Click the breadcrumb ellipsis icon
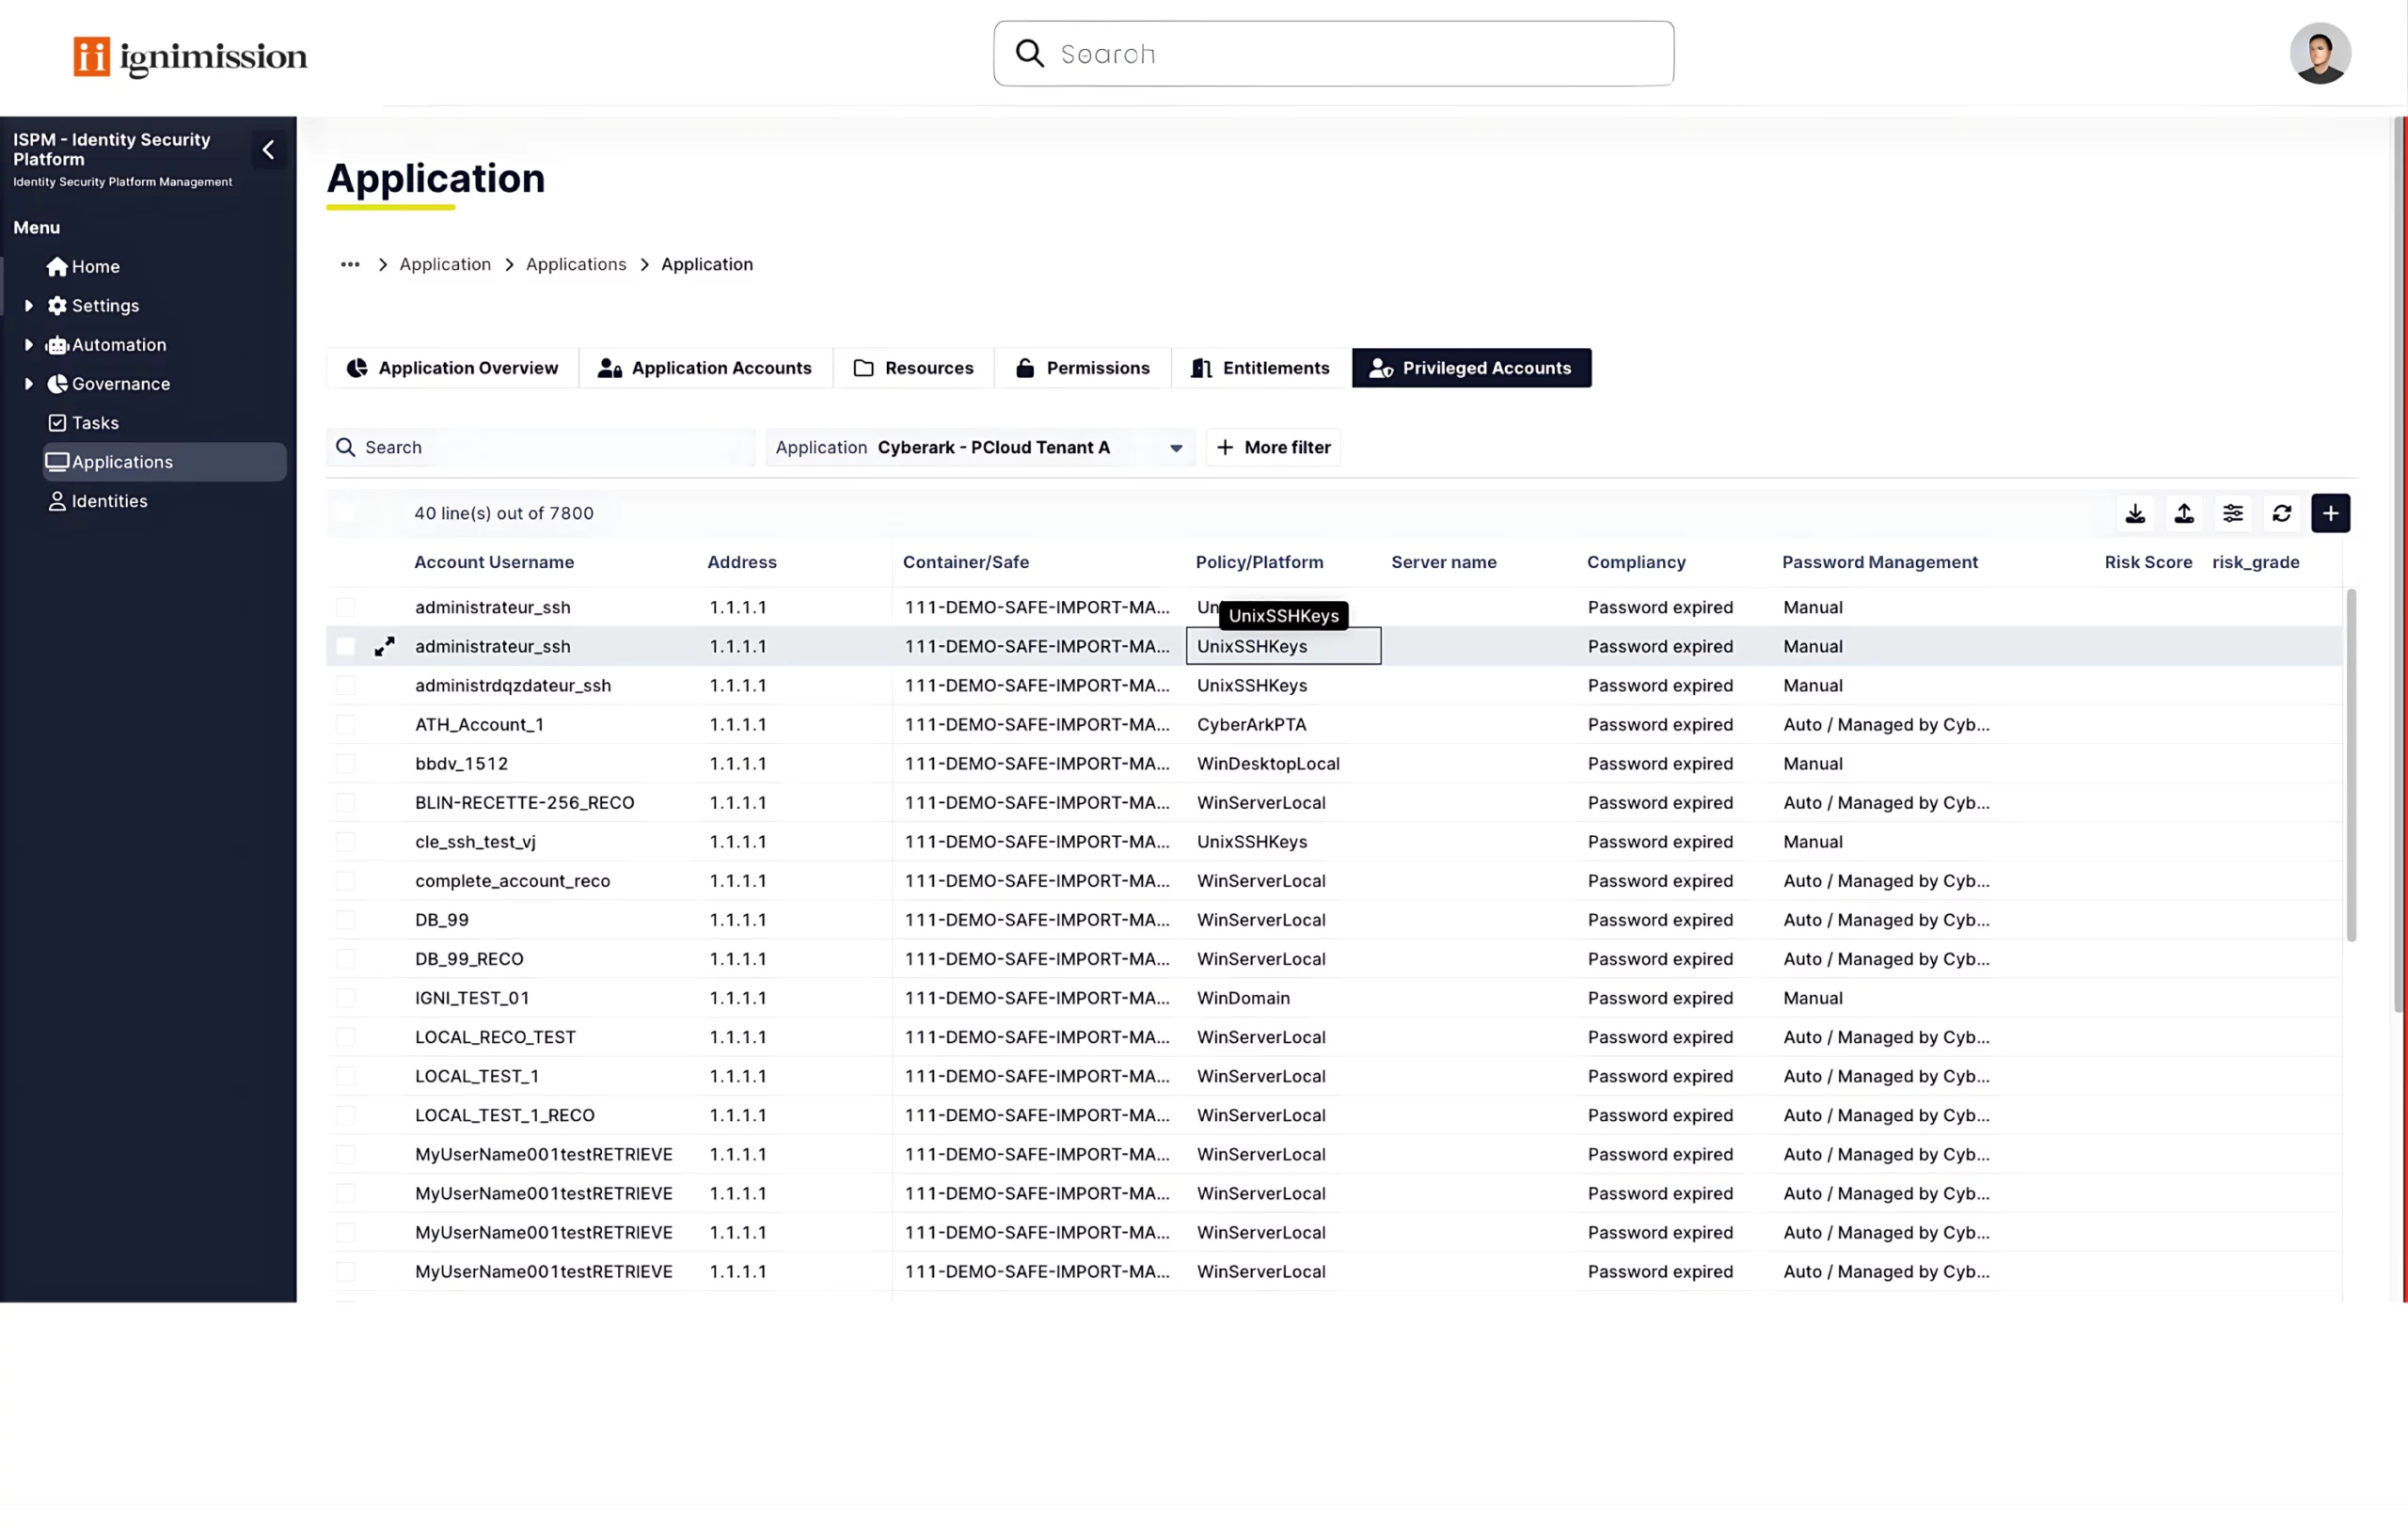This screenshot has width=2408, height=1531. [350, 265]
